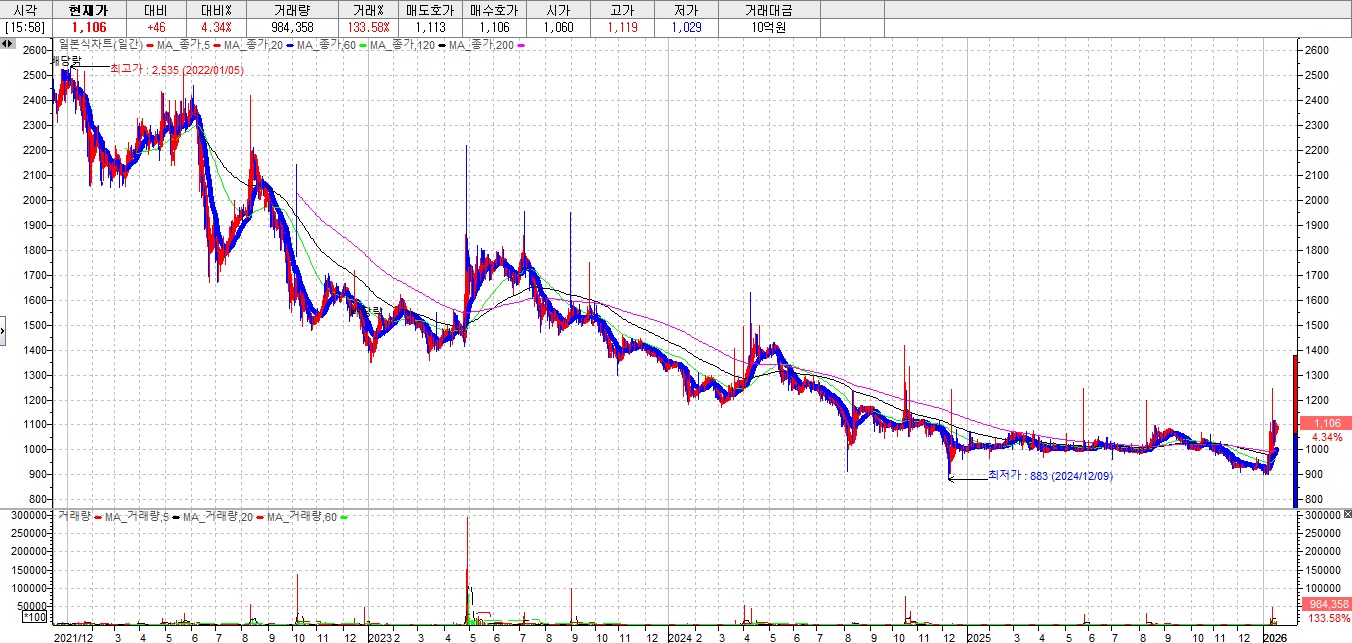Select the 거래량 legend label in volume pane
Image resolution: width=1352 pixels, height=643 pixels.
coord(74,516)
